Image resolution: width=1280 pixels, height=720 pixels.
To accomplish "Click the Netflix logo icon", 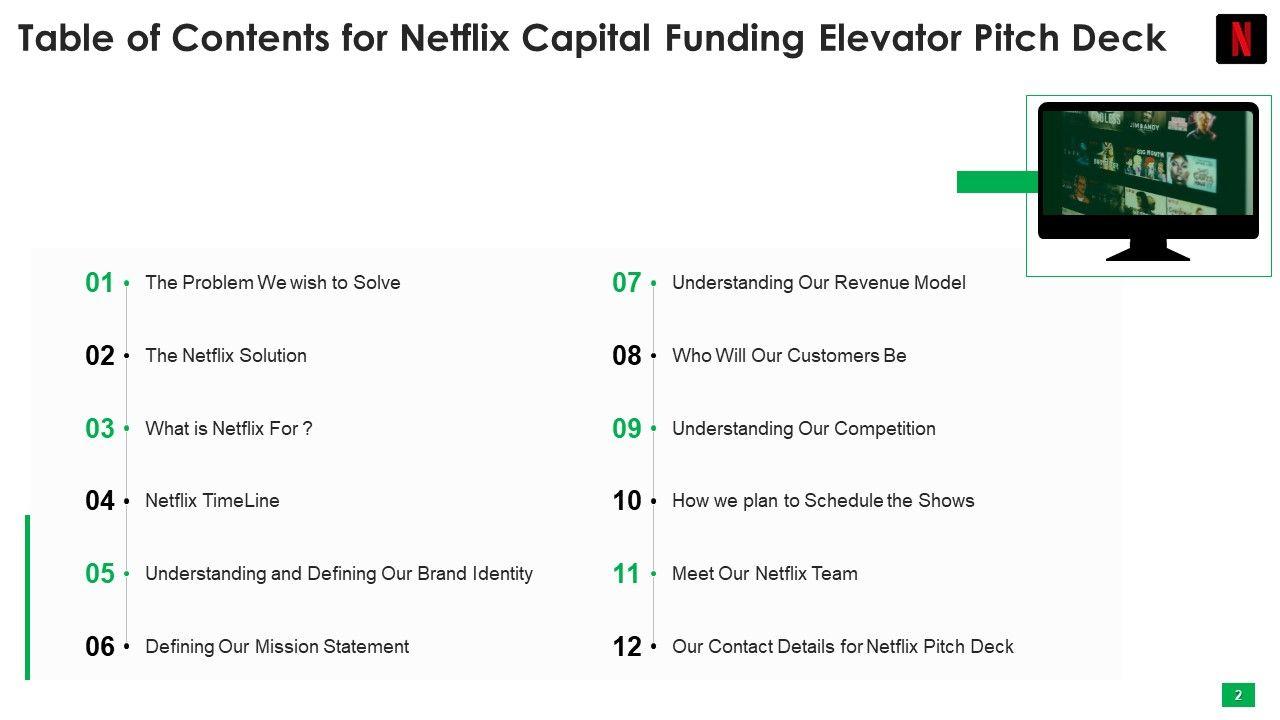I will click(x=1240, y=40).
